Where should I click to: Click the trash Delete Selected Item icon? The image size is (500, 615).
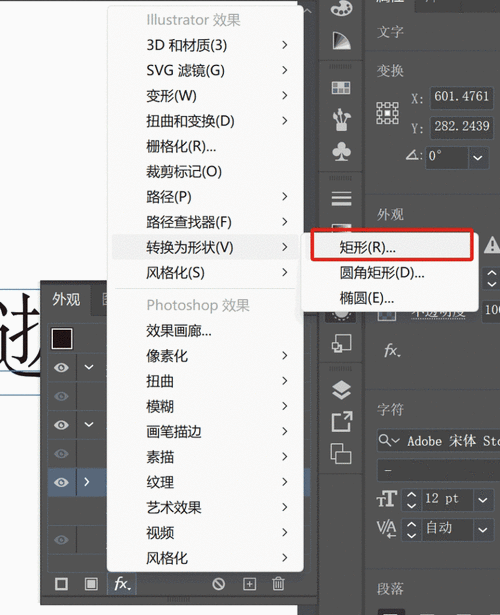point(278,584)
